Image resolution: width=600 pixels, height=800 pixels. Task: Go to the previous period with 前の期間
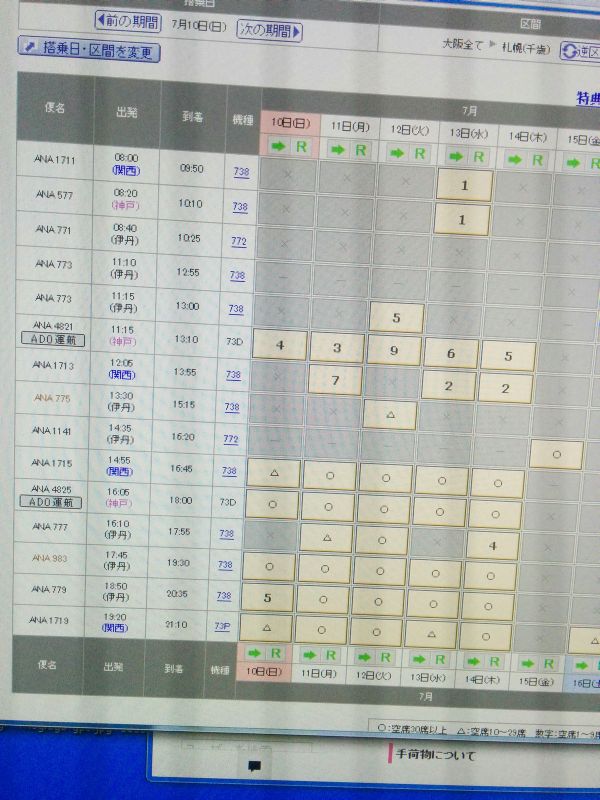[128, 21]
